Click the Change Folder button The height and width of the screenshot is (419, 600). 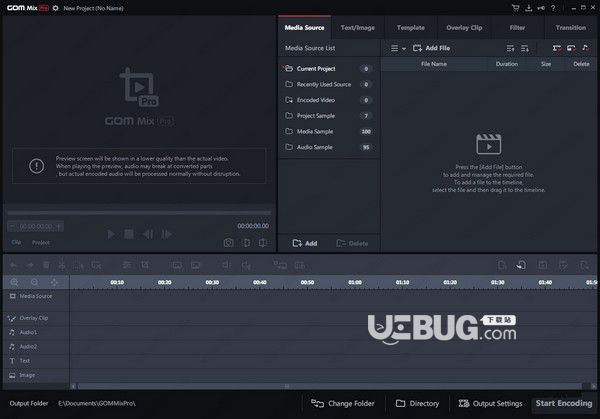[x=342, y=403]
